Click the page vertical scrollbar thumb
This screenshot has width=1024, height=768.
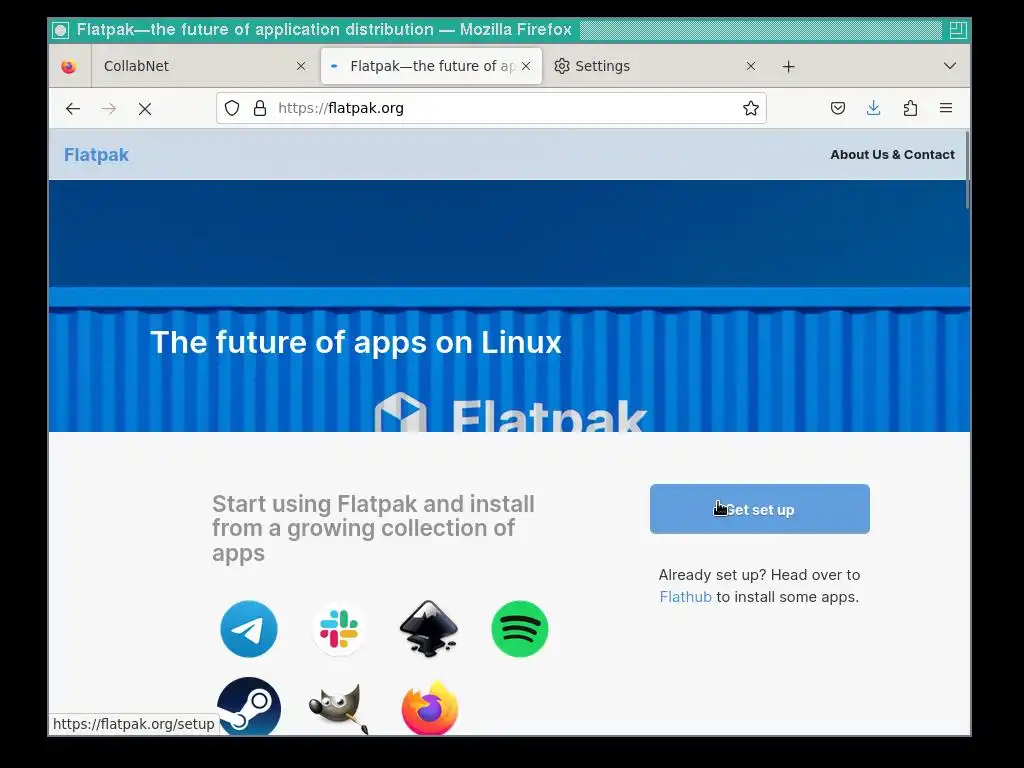(967, 170)
